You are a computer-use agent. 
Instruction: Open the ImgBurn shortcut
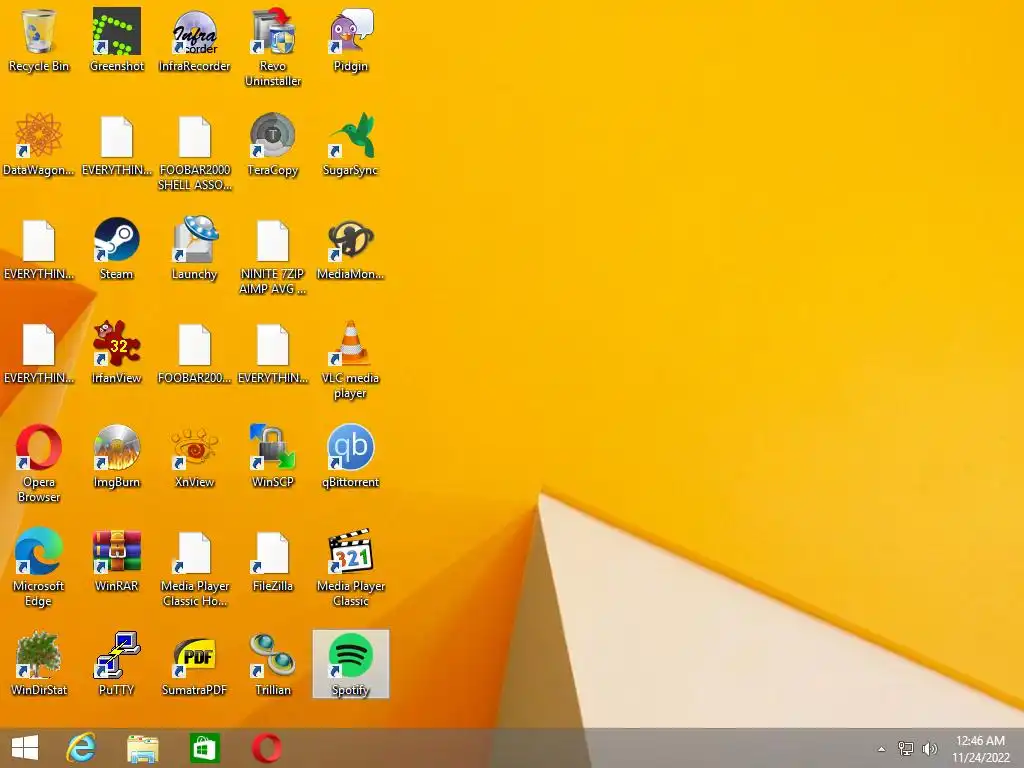click(116, 456)
